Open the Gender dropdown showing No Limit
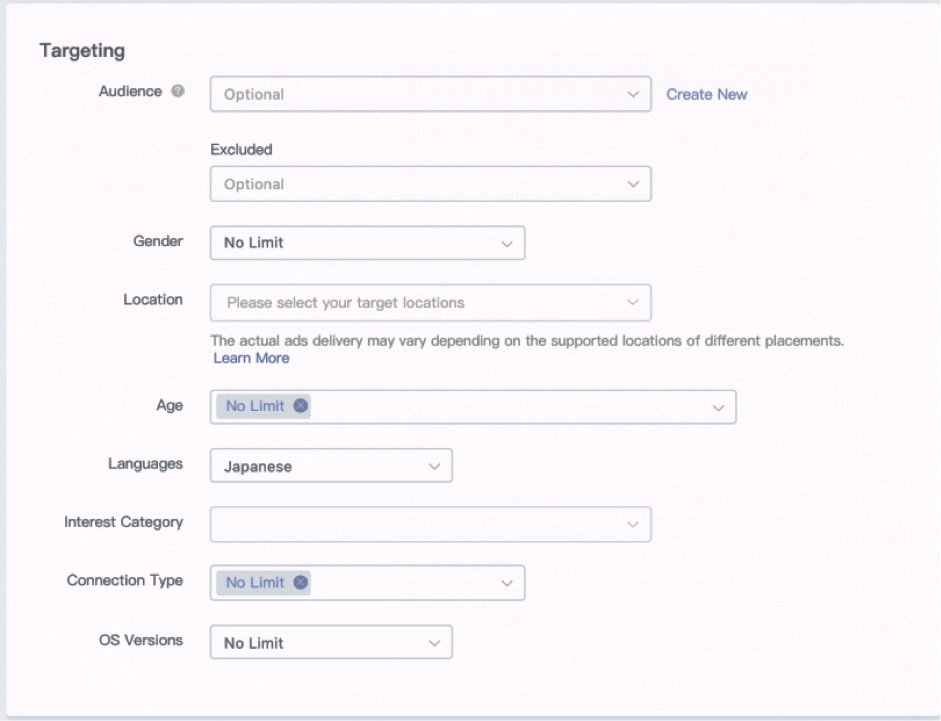The image size is (941, 721). coord(367,243)
